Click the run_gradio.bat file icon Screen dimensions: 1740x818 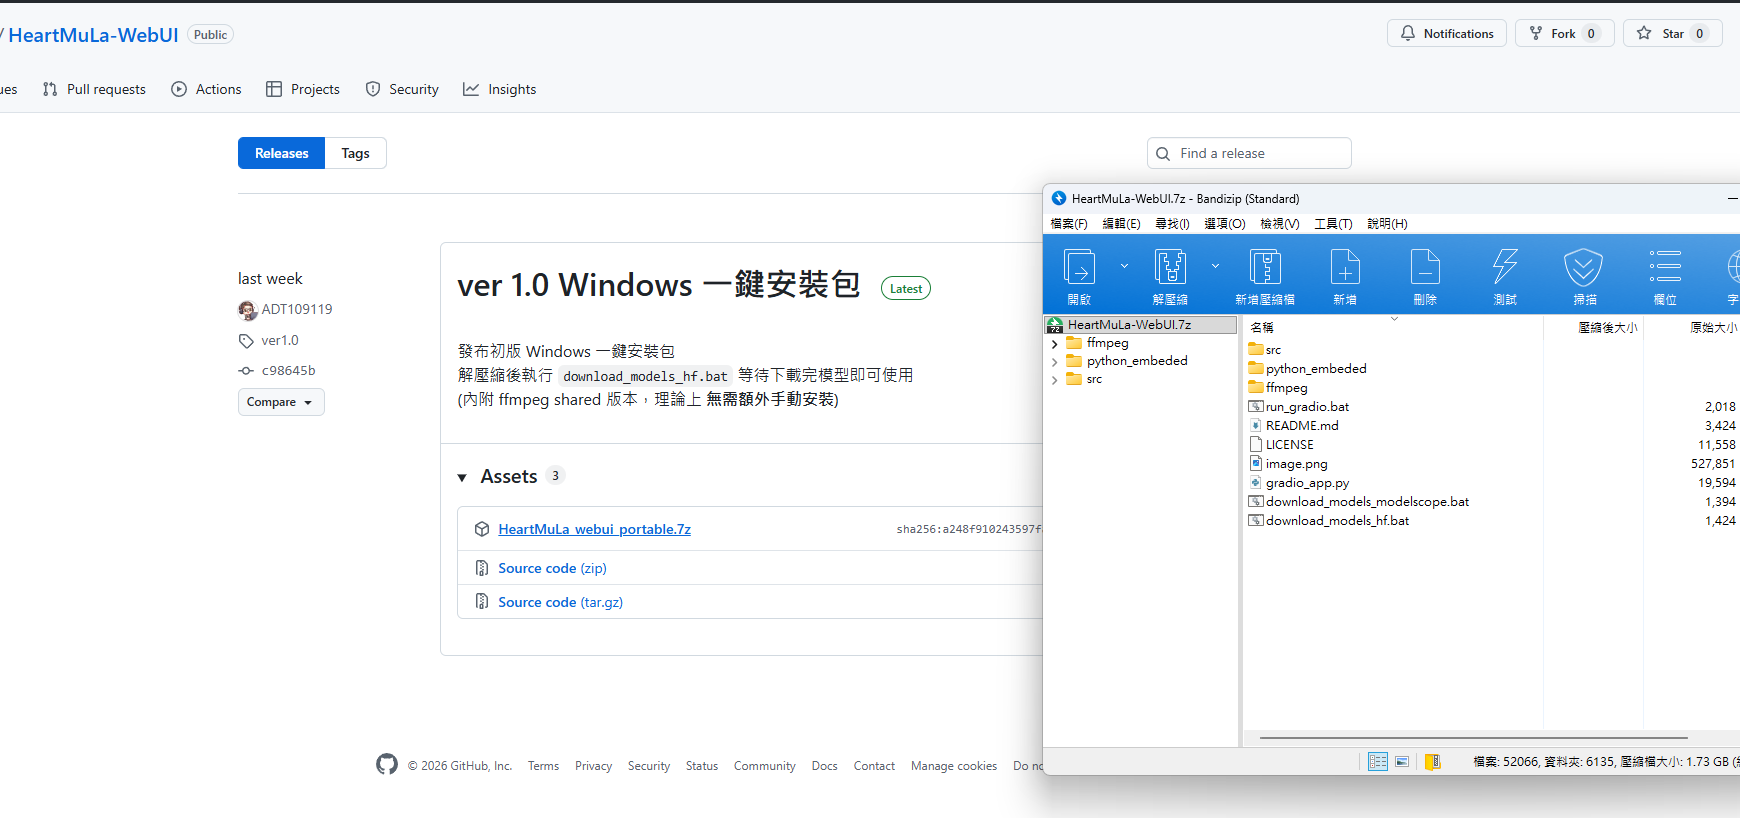coord(1256,406)
